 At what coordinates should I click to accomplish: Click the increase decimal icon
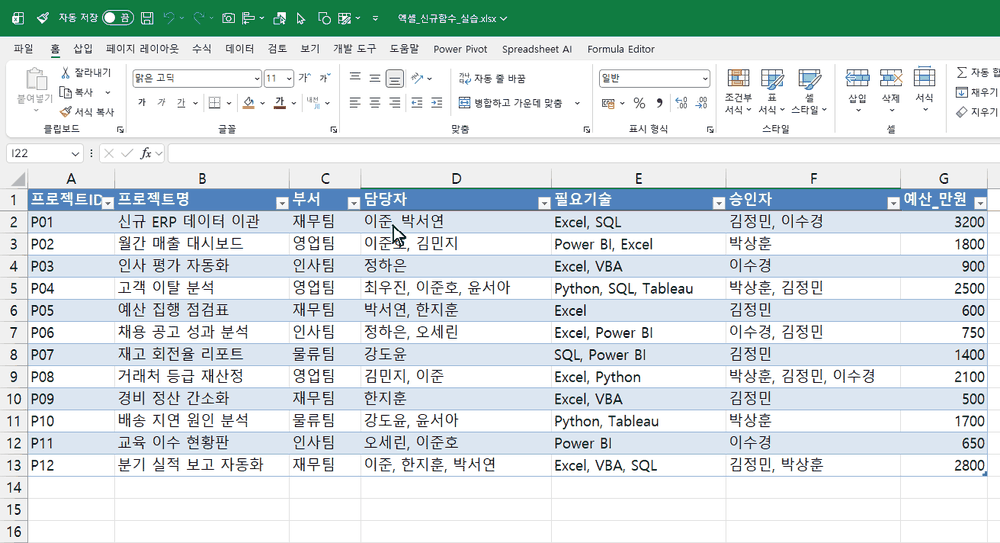pyautogui.click(x=681, y=103)
